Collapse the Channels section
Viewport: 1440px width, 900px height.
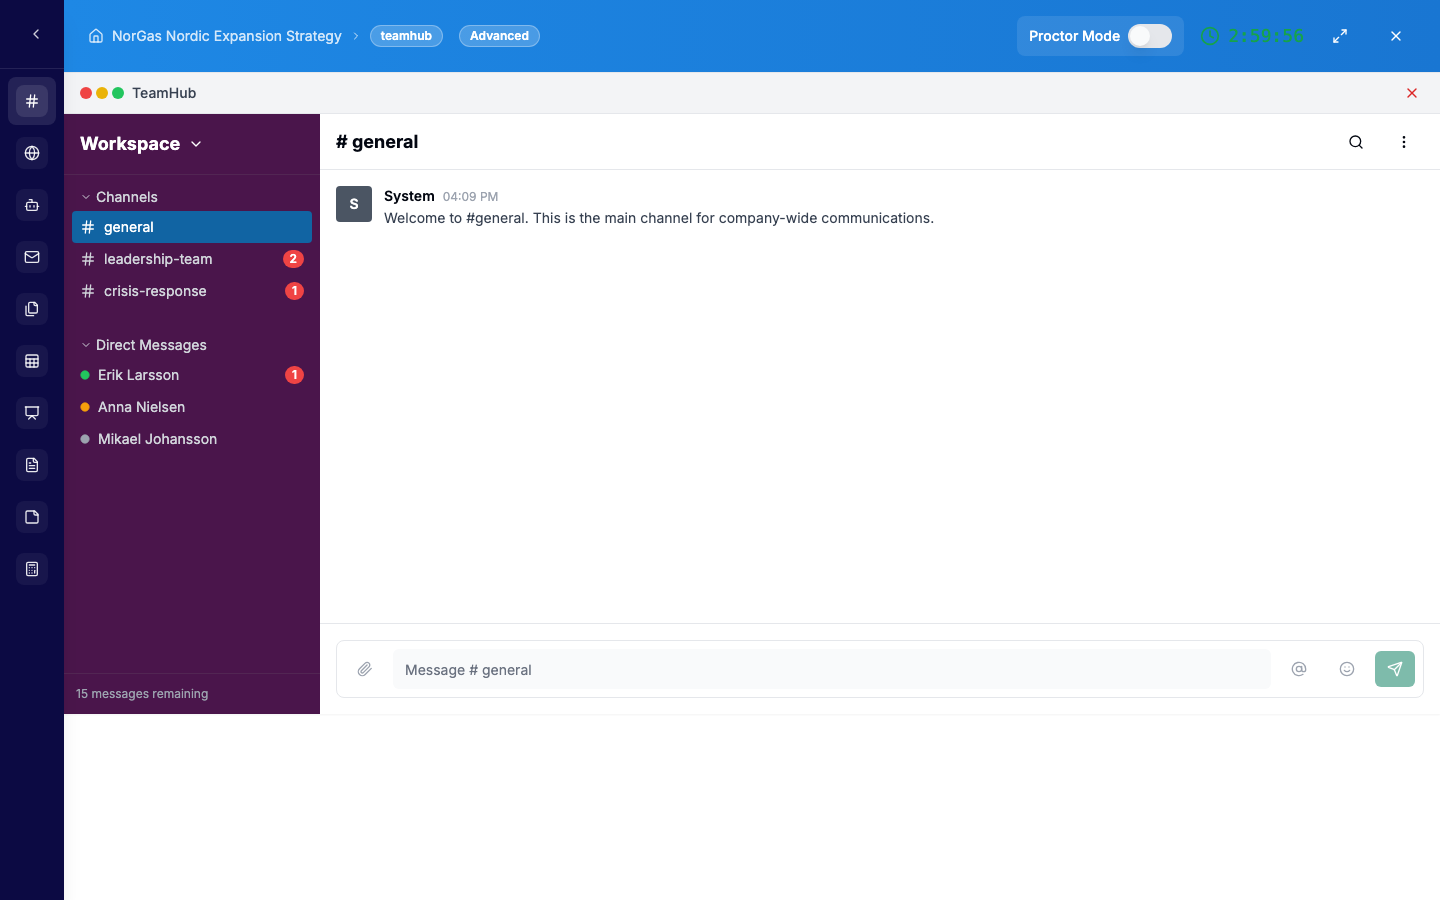(x=119, y=197)
